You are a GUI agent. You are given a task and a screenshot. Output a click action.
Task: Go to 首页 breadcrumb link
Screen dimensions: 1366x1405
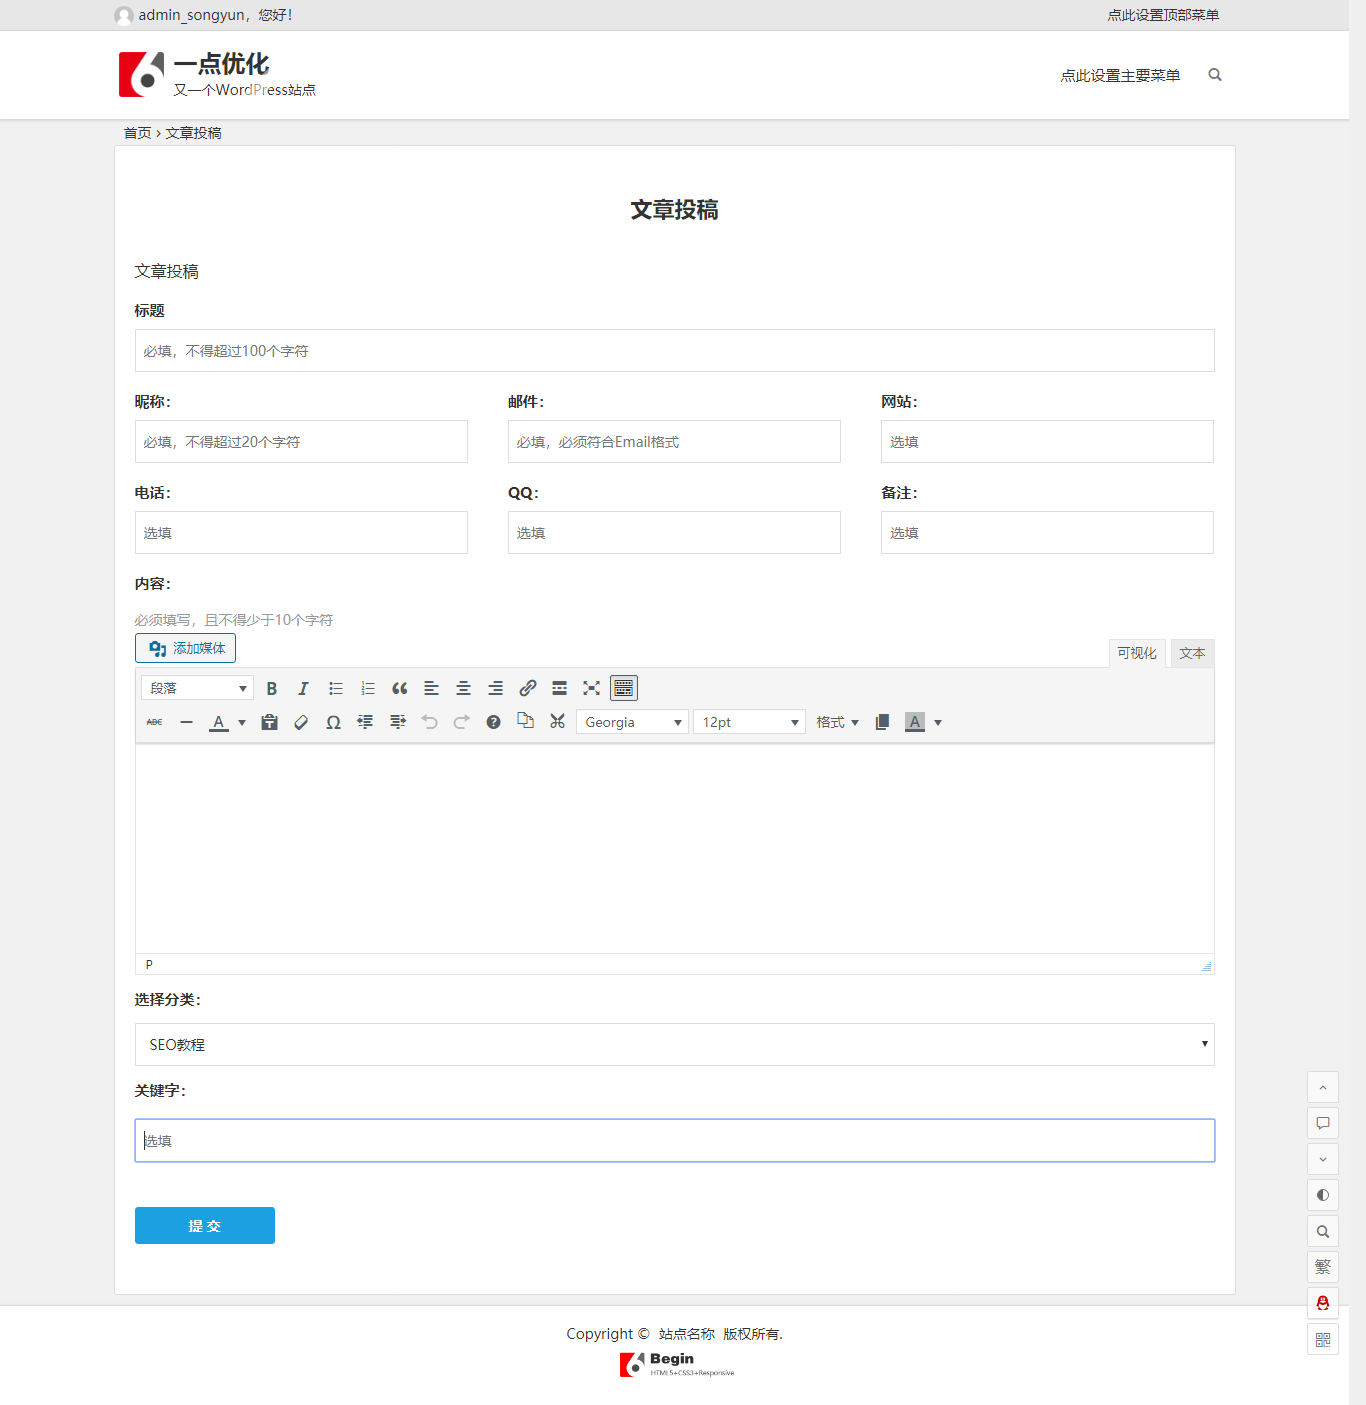click(137, 133)
